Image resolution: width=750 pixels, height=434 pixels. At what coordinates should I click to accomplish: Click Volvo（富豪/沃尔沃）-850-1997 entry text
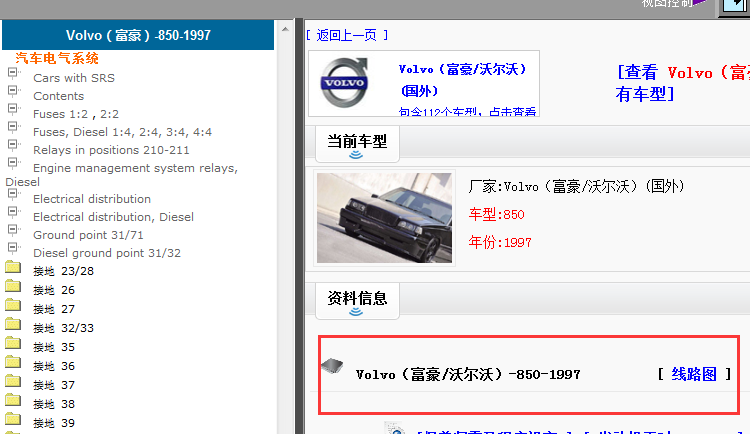click(x=468, y=374)
